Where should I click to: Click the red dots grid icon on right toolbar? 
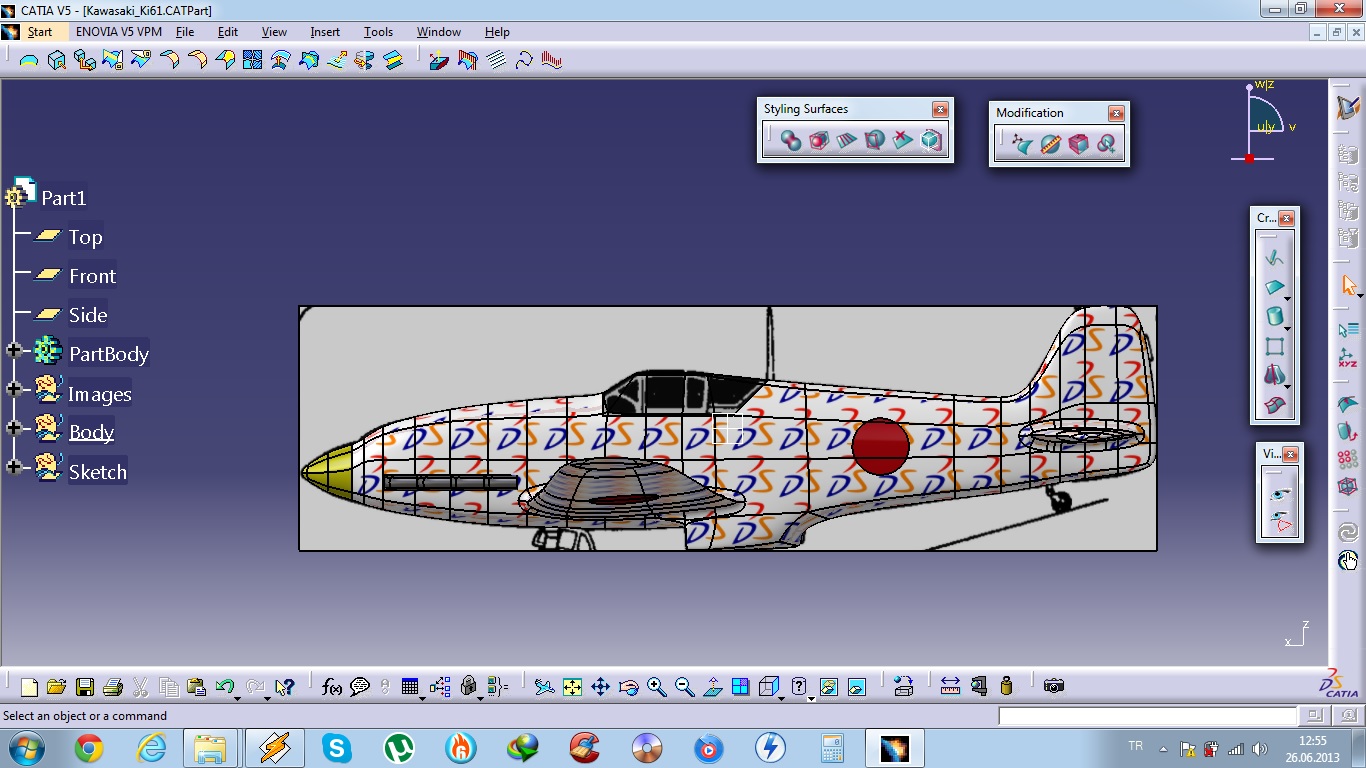point(1348,460)
